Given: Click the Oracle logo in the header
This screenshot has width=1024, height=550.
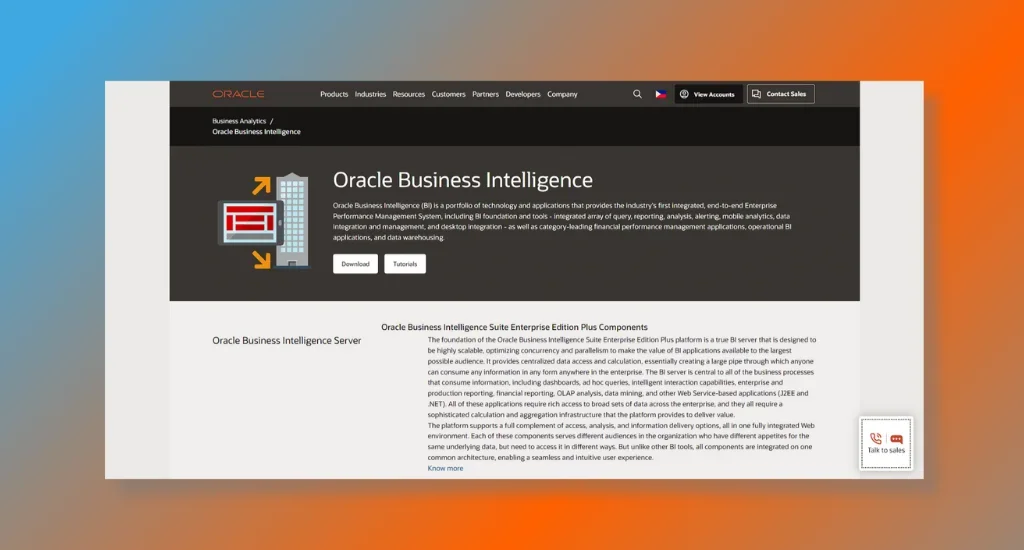Looking at the screenshot, I should point(238,94).
